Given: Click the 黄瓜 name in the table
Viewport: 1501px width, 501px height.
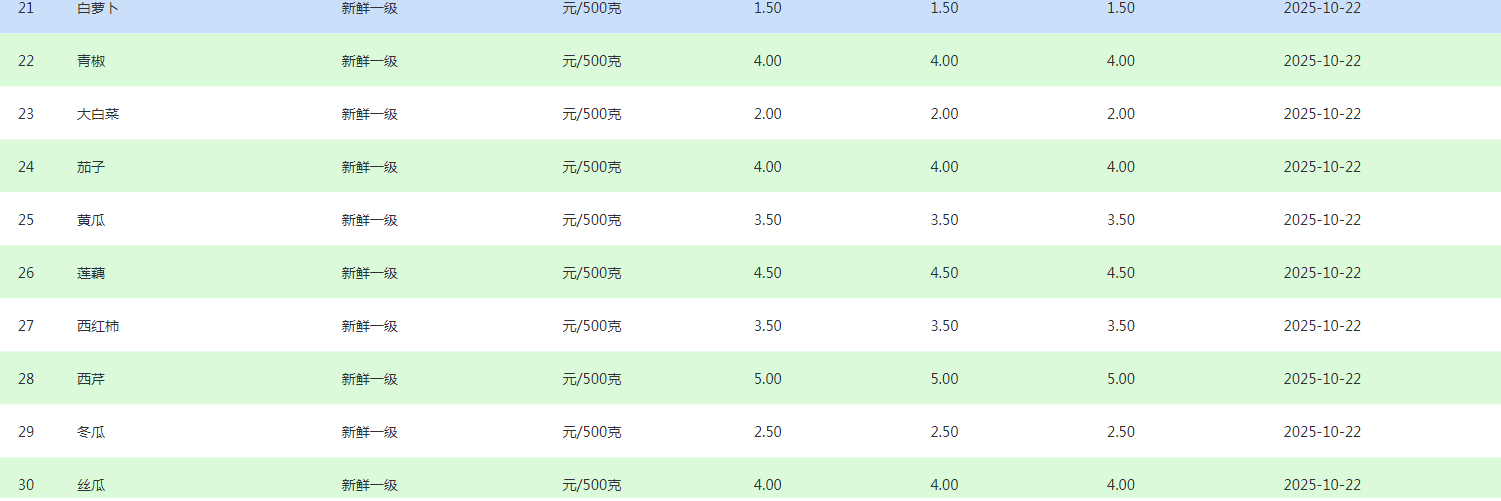Looking at the screenshot, I should (x=91, y=220).
